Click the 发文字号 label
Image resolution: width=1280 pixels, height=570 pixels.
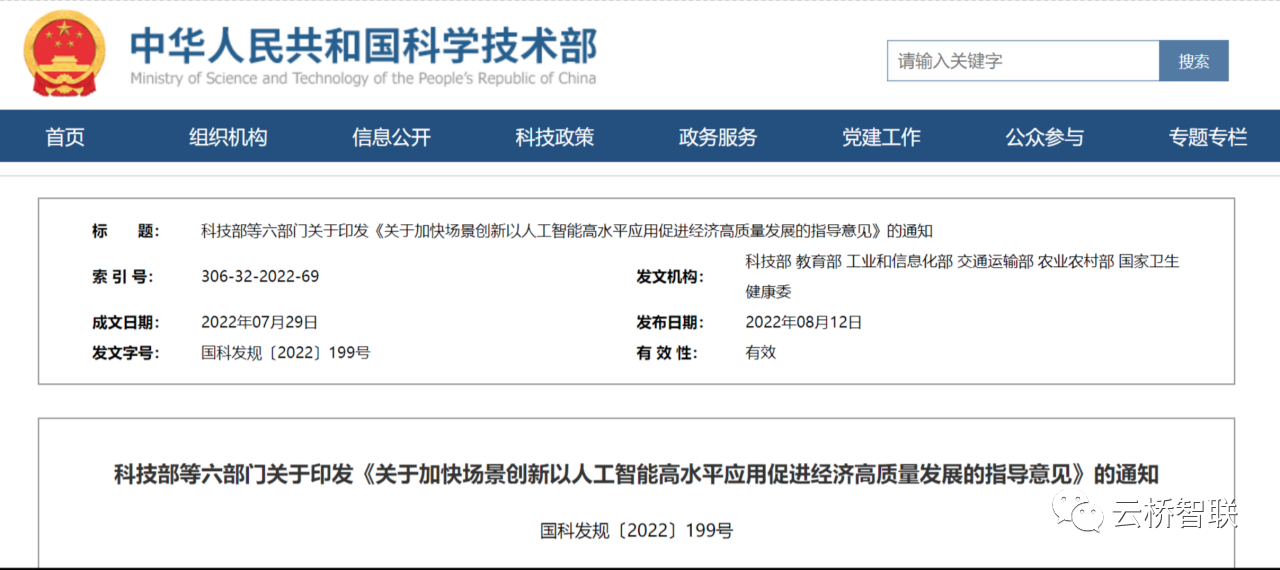(125, 352)
